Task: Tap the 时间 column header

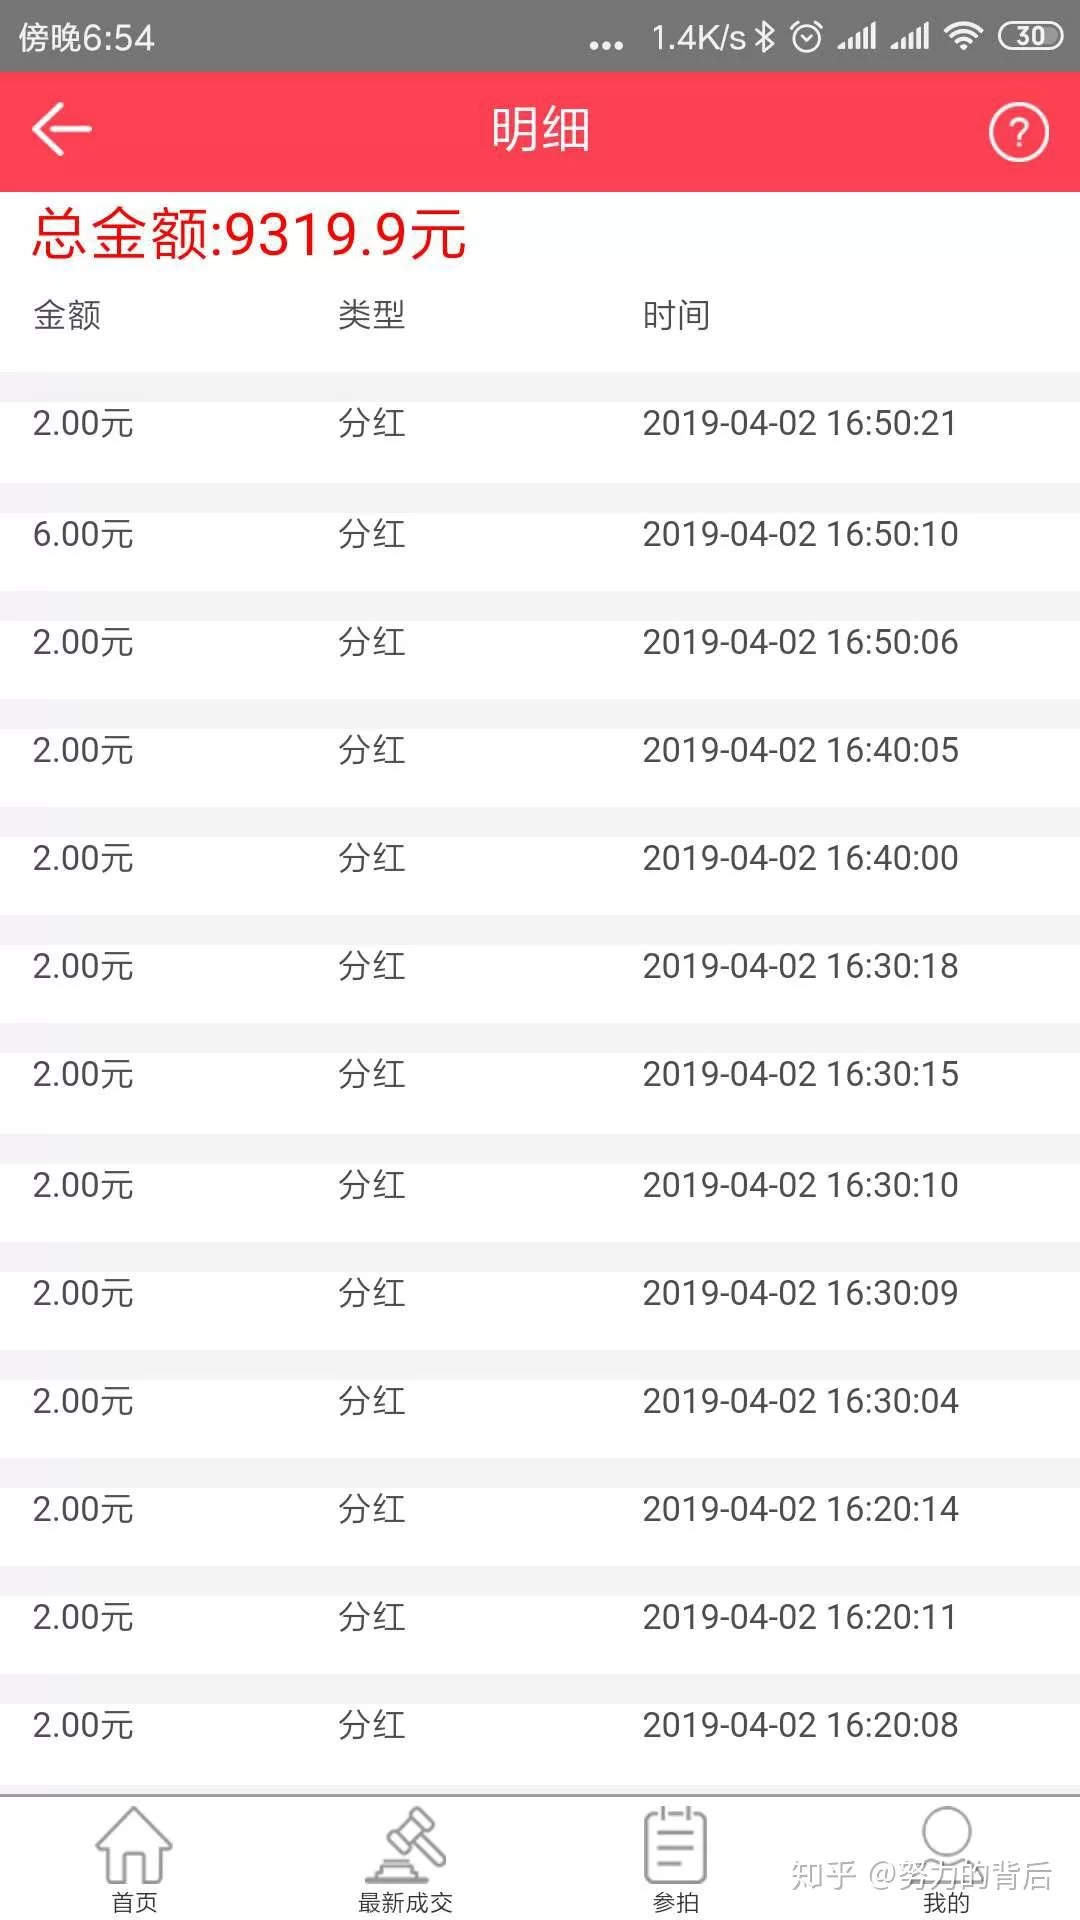Action: [676, 316]
